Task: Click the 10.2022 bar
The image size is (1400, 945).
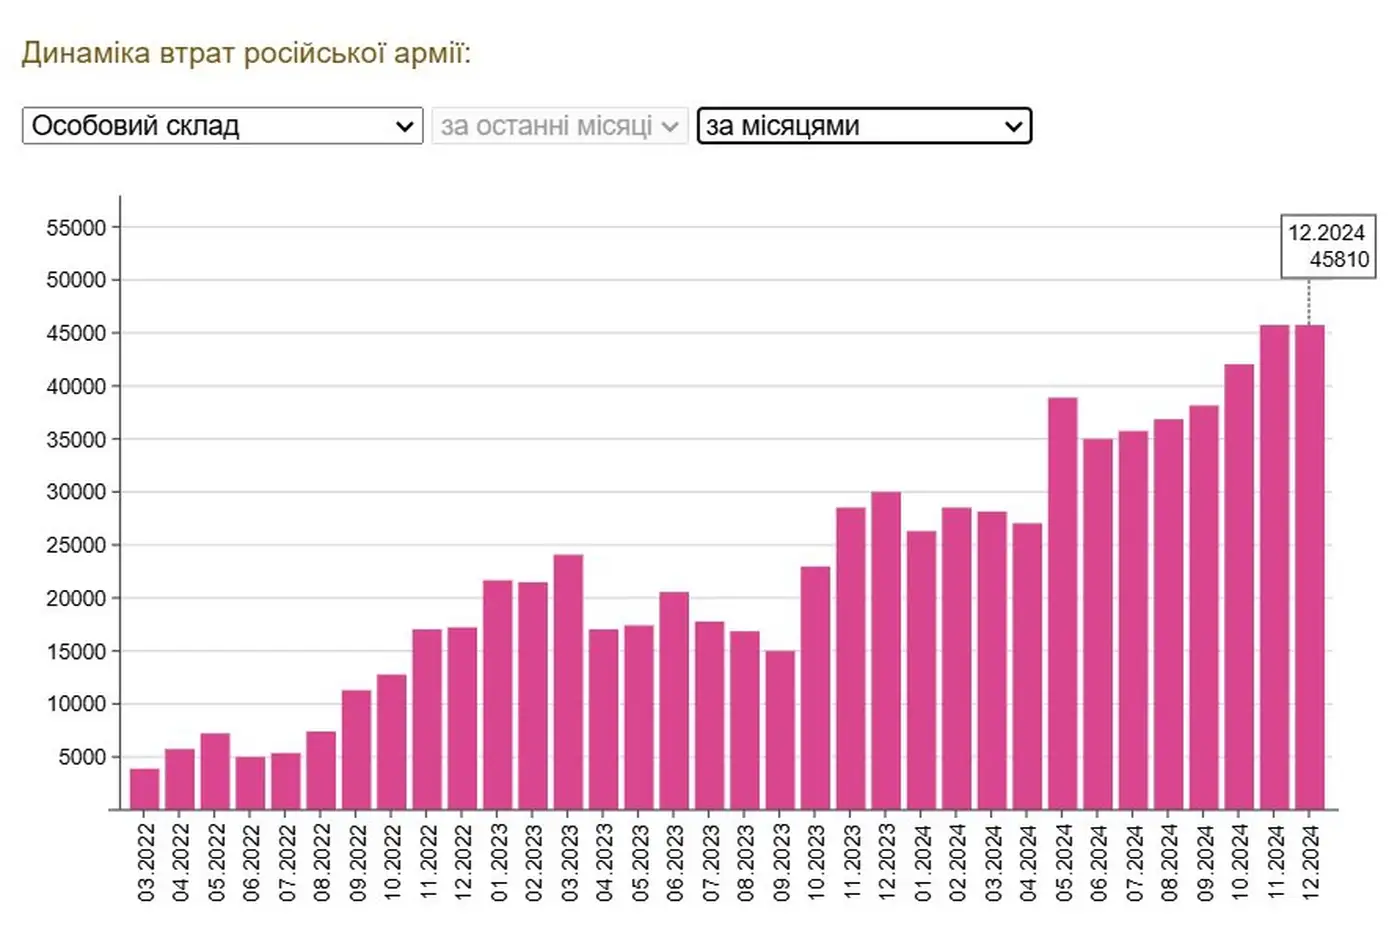Action: point(392,741)
